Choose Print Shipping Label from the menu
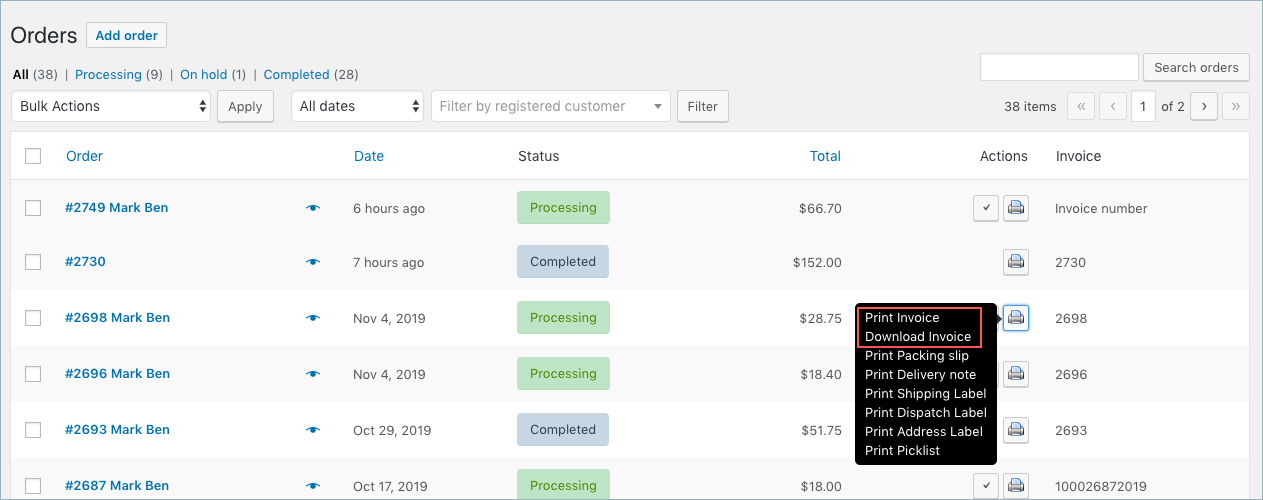 click(926, 394)
